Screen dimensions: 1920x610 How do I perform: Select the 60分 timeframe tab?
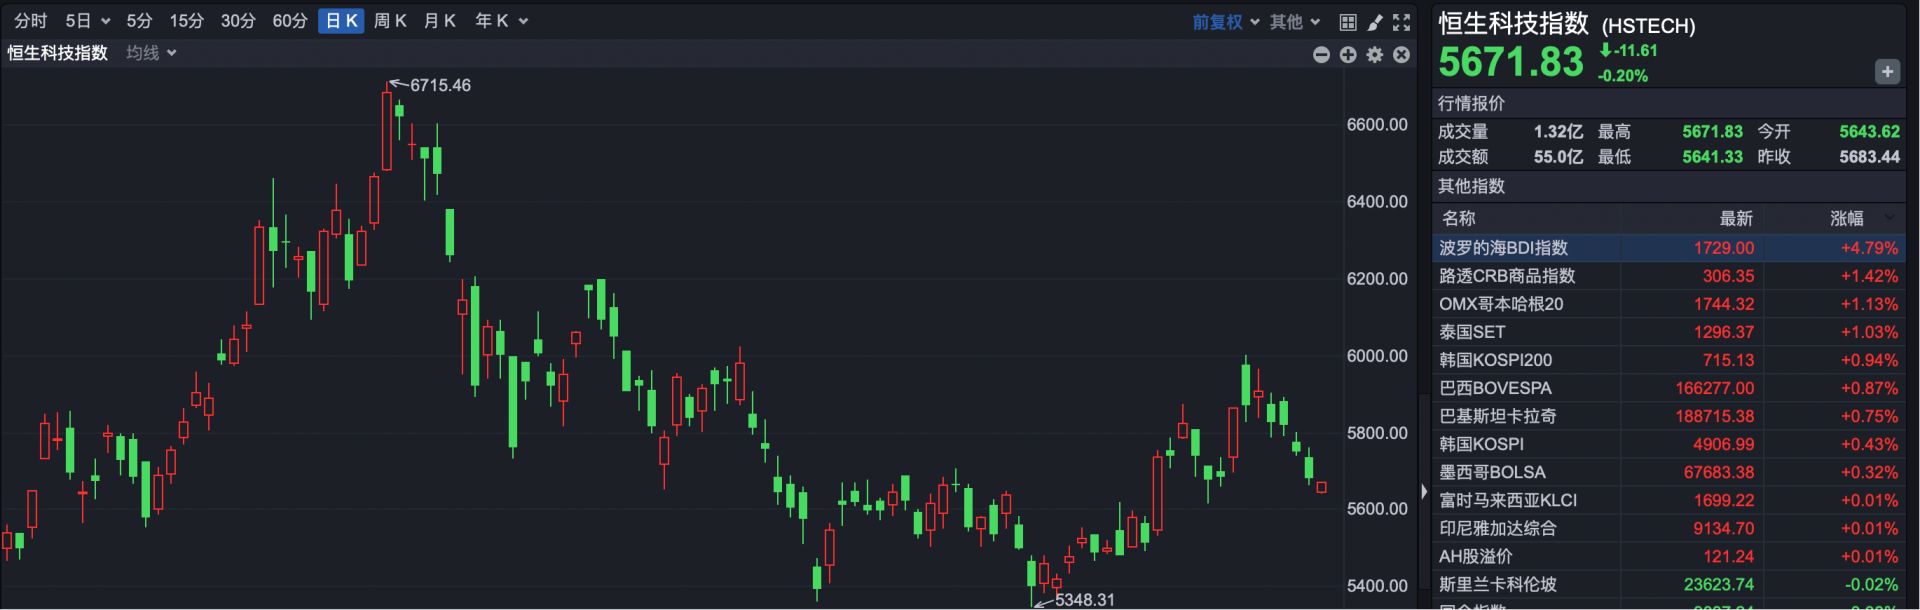coord(289,21)
